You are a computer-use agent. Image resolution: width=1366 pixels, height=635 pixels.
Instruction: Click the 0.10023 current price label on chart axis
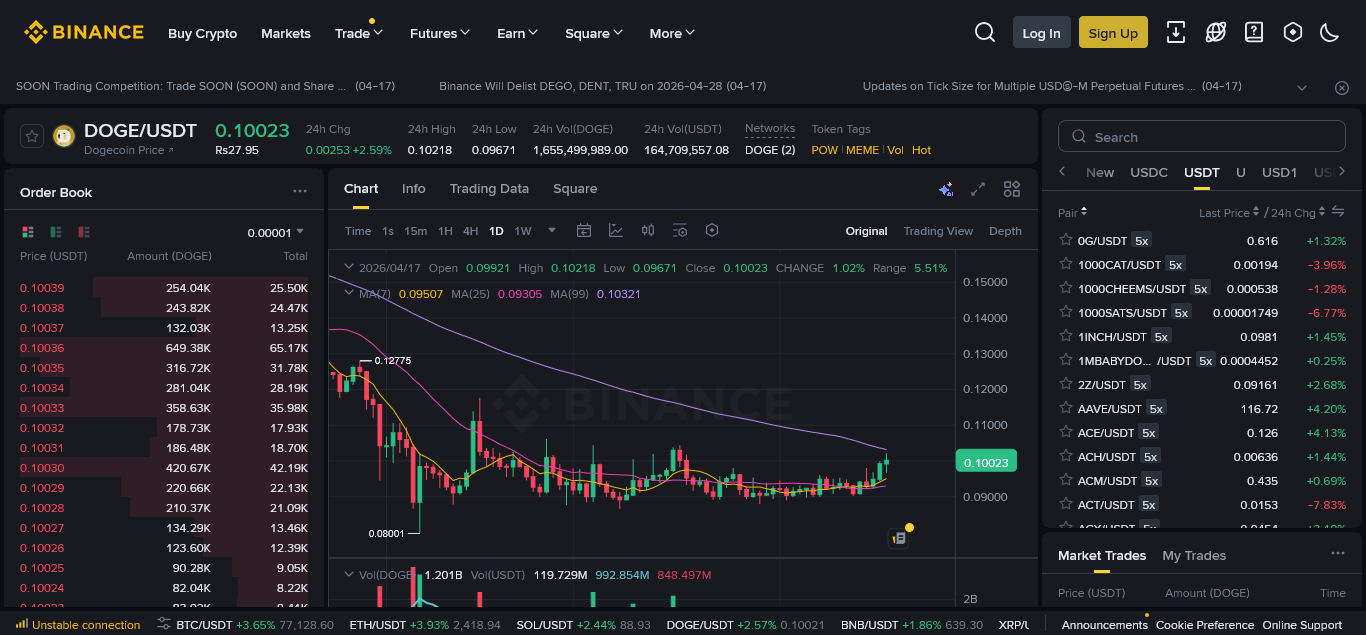[x=987, y=462]
